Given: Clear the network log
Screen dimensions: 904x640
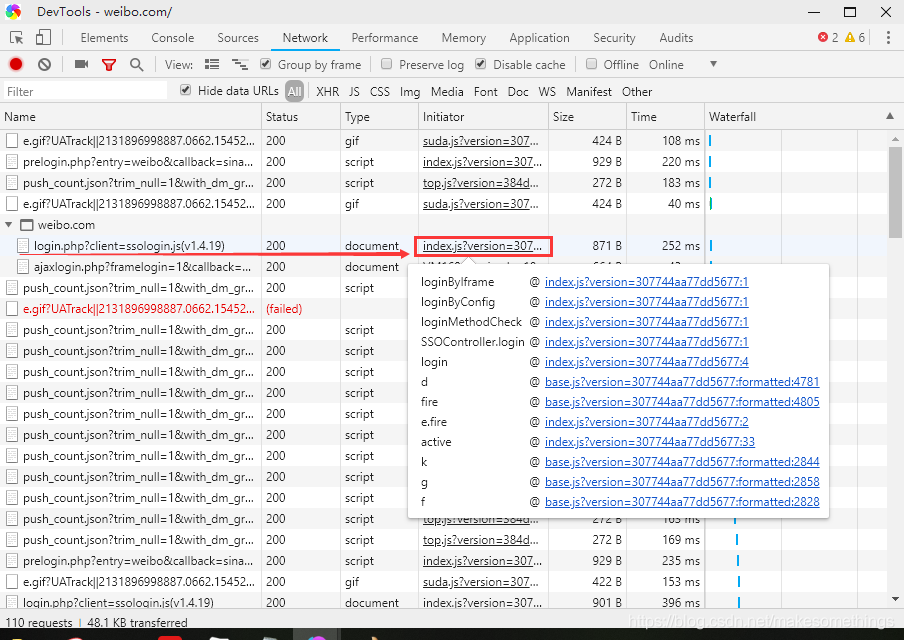Looking at the screenshot, I should click(x=44, y=65).
